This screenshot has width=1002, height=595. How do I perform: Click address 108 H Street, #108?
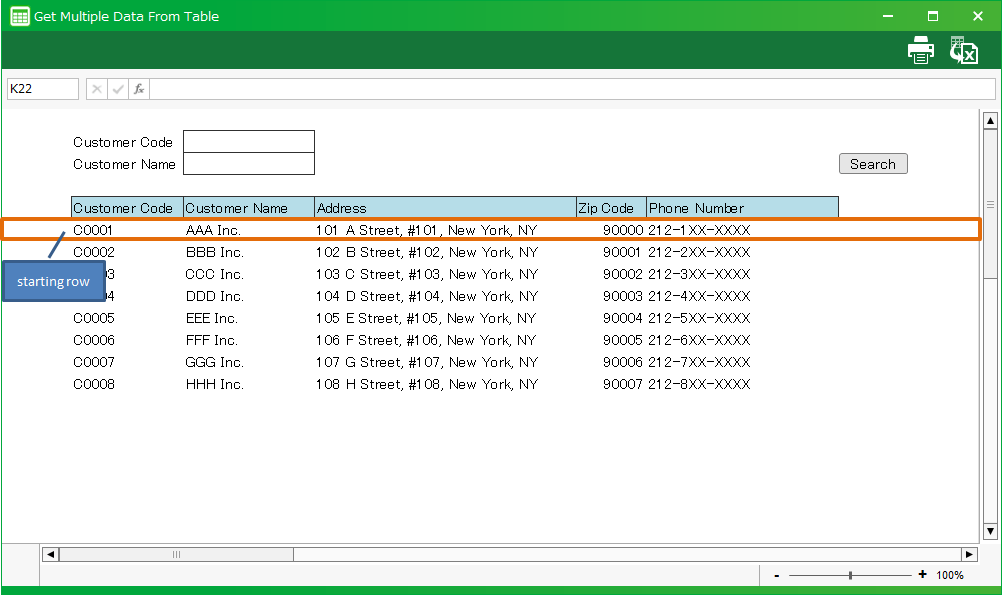coord(427,384)
